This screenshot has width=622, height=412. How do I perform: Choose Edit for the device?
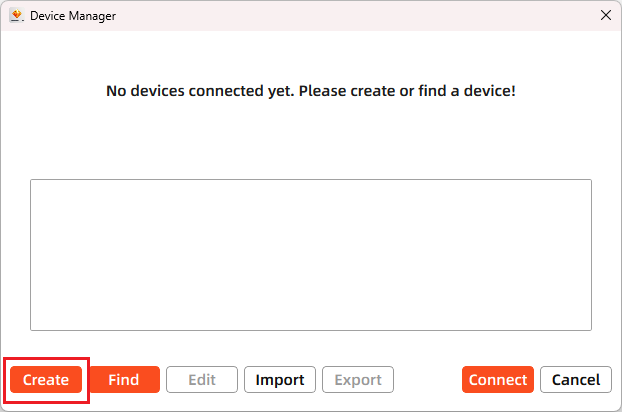[x=202, y=380]
